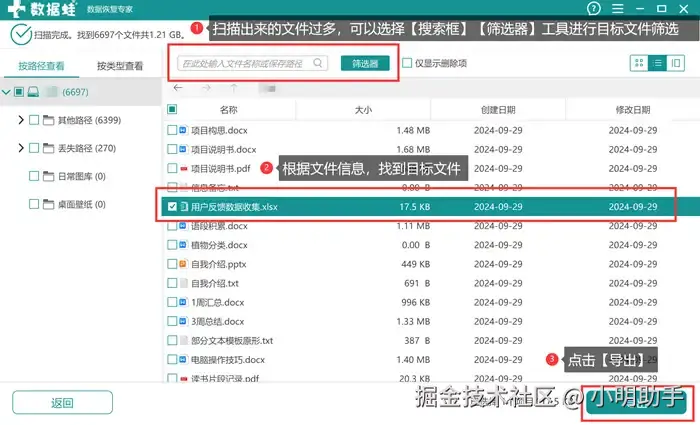Screen dimensions: 700x425
Task: Uncheck 用户反馈数据收集.xlsx checkbox
Action: tap(172, 207)
